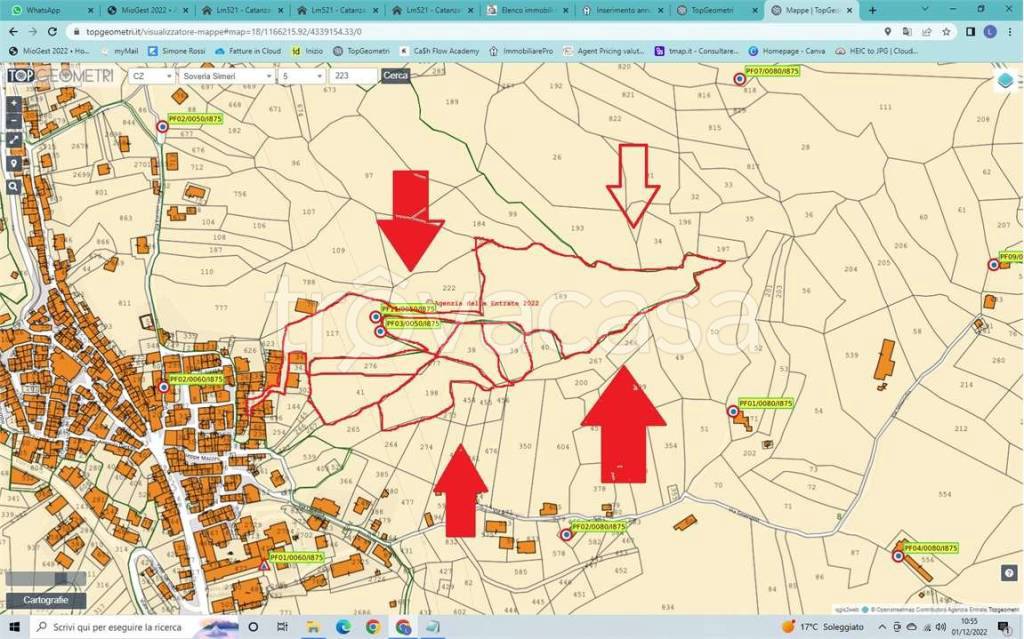1024x639 pixels.
Task: Click the parcel number field showing 223
Action: pyautogui.click(x=353, y=76)
